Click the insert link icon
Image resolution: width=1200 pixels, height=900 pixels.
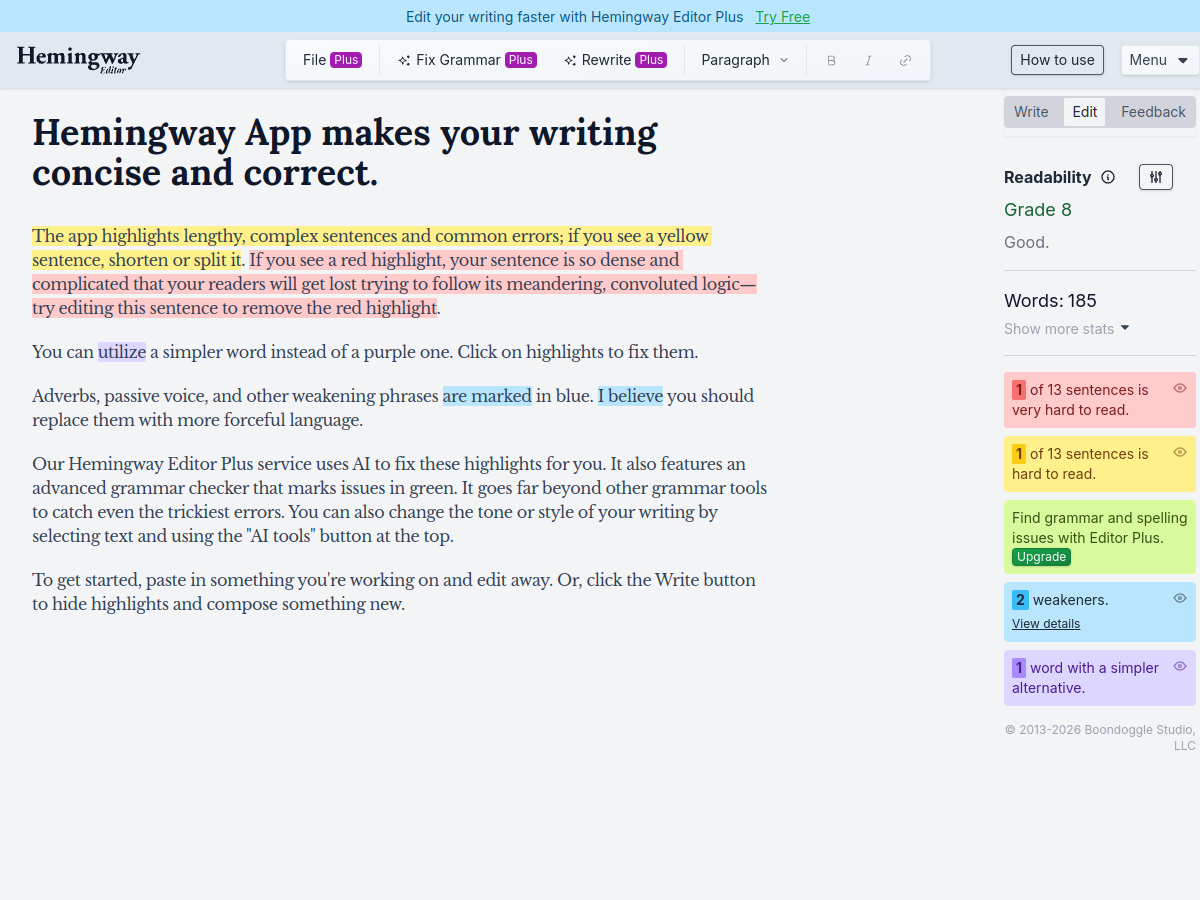tap(905, 60)
